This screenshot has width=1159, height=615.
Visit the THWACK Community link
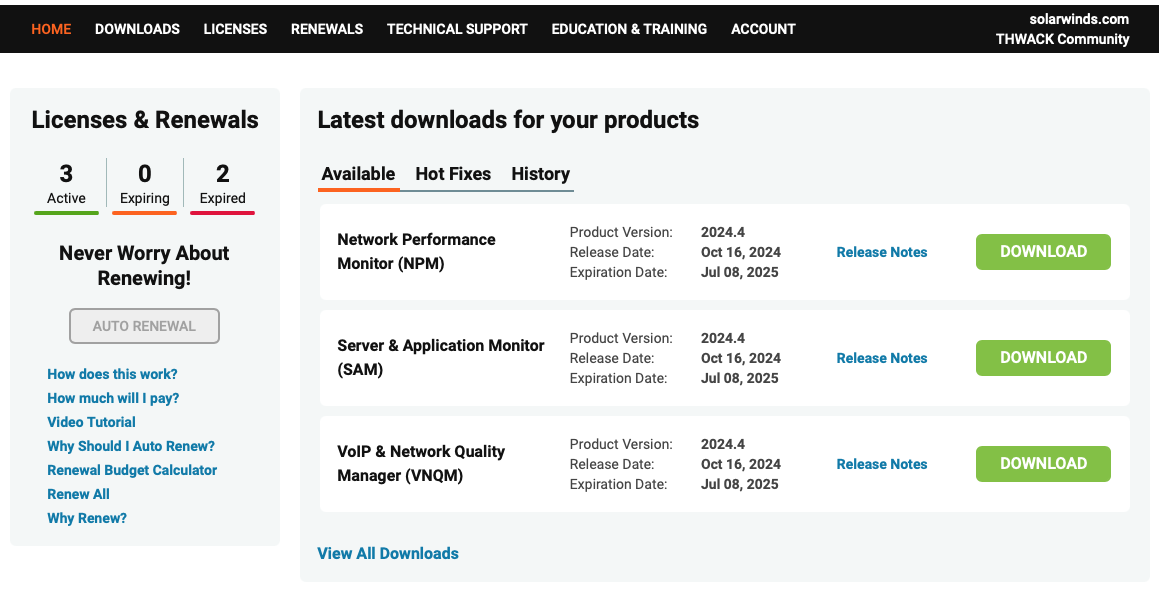1062,40
